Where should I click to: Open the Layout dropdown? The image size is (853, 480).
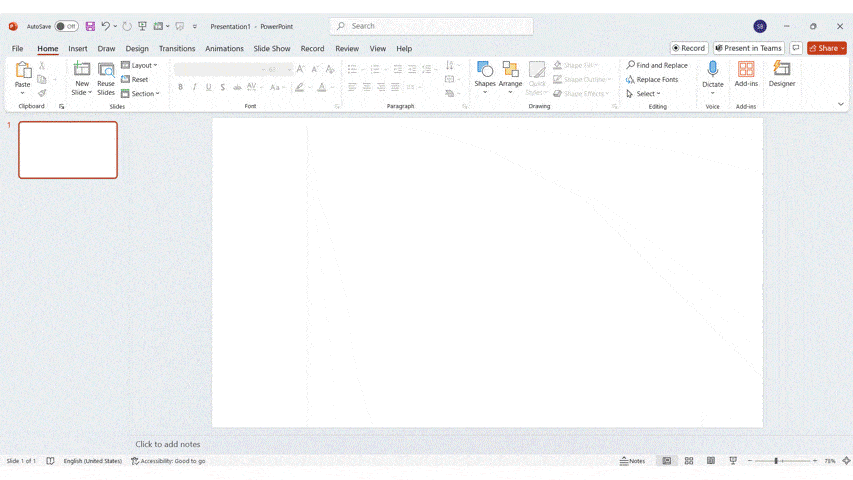(x=139, y=65)
